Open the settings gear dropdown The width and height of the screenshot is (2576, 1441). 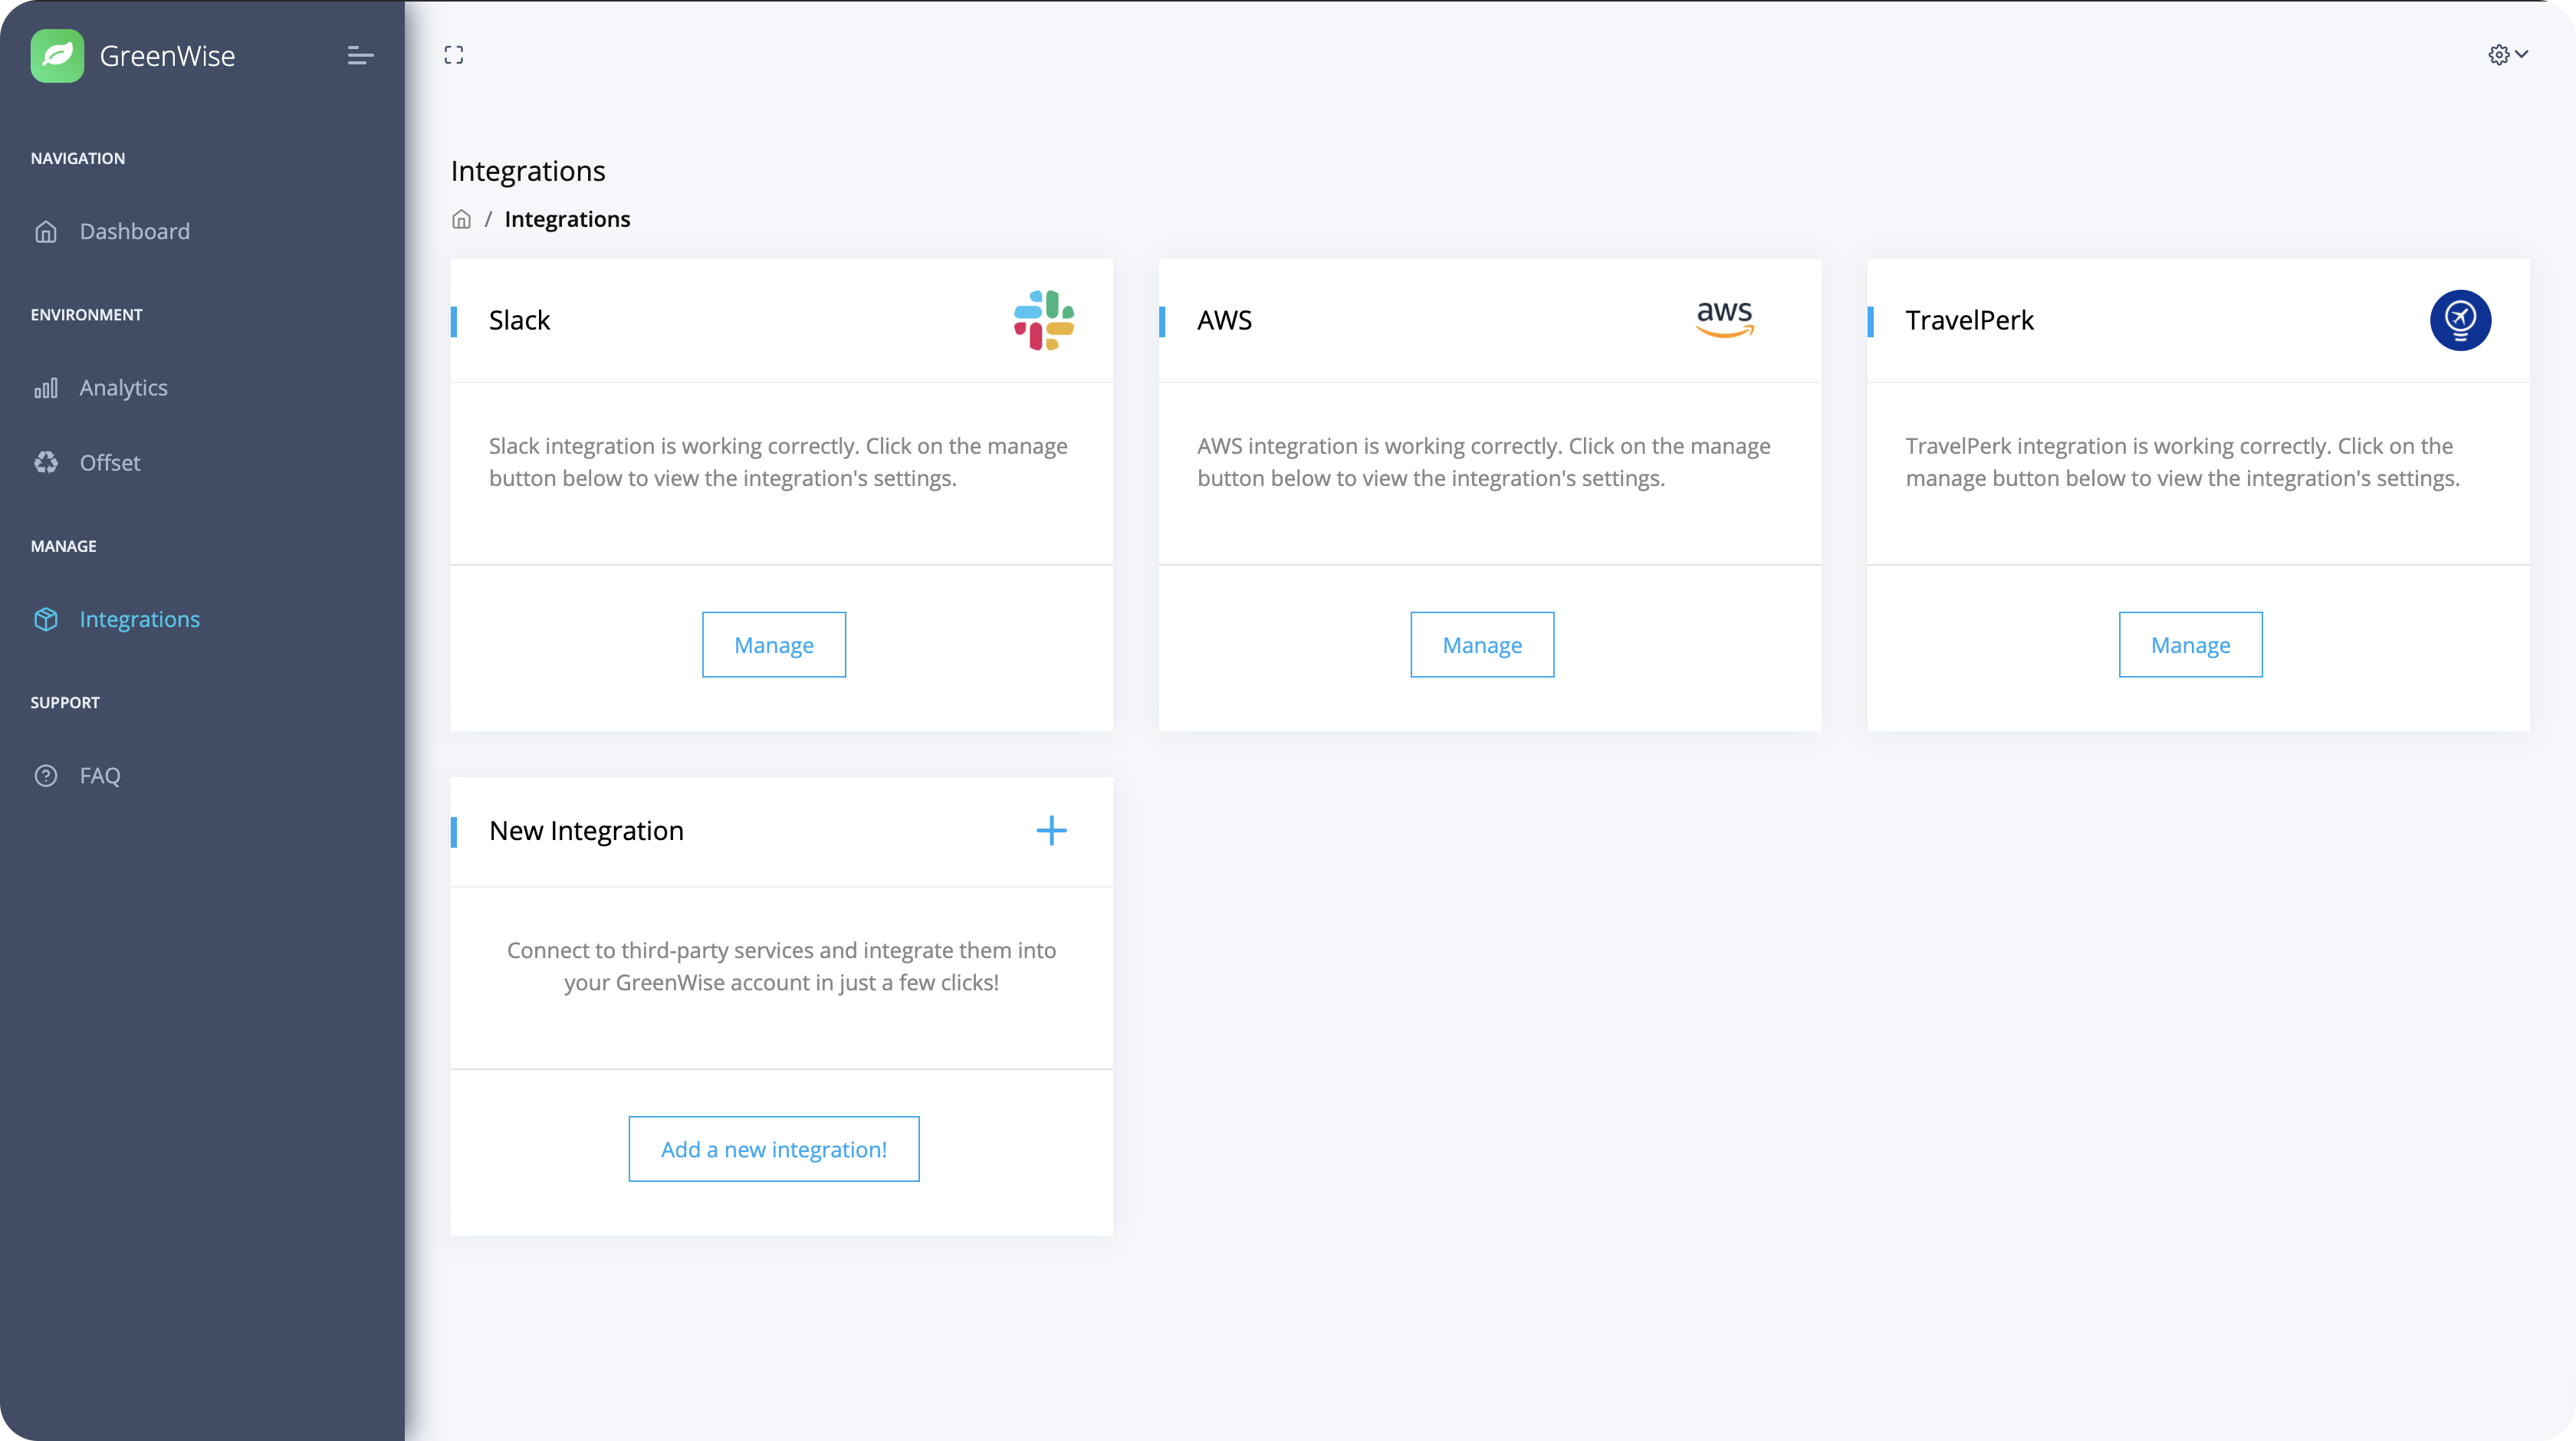(x=2508, y=55)
